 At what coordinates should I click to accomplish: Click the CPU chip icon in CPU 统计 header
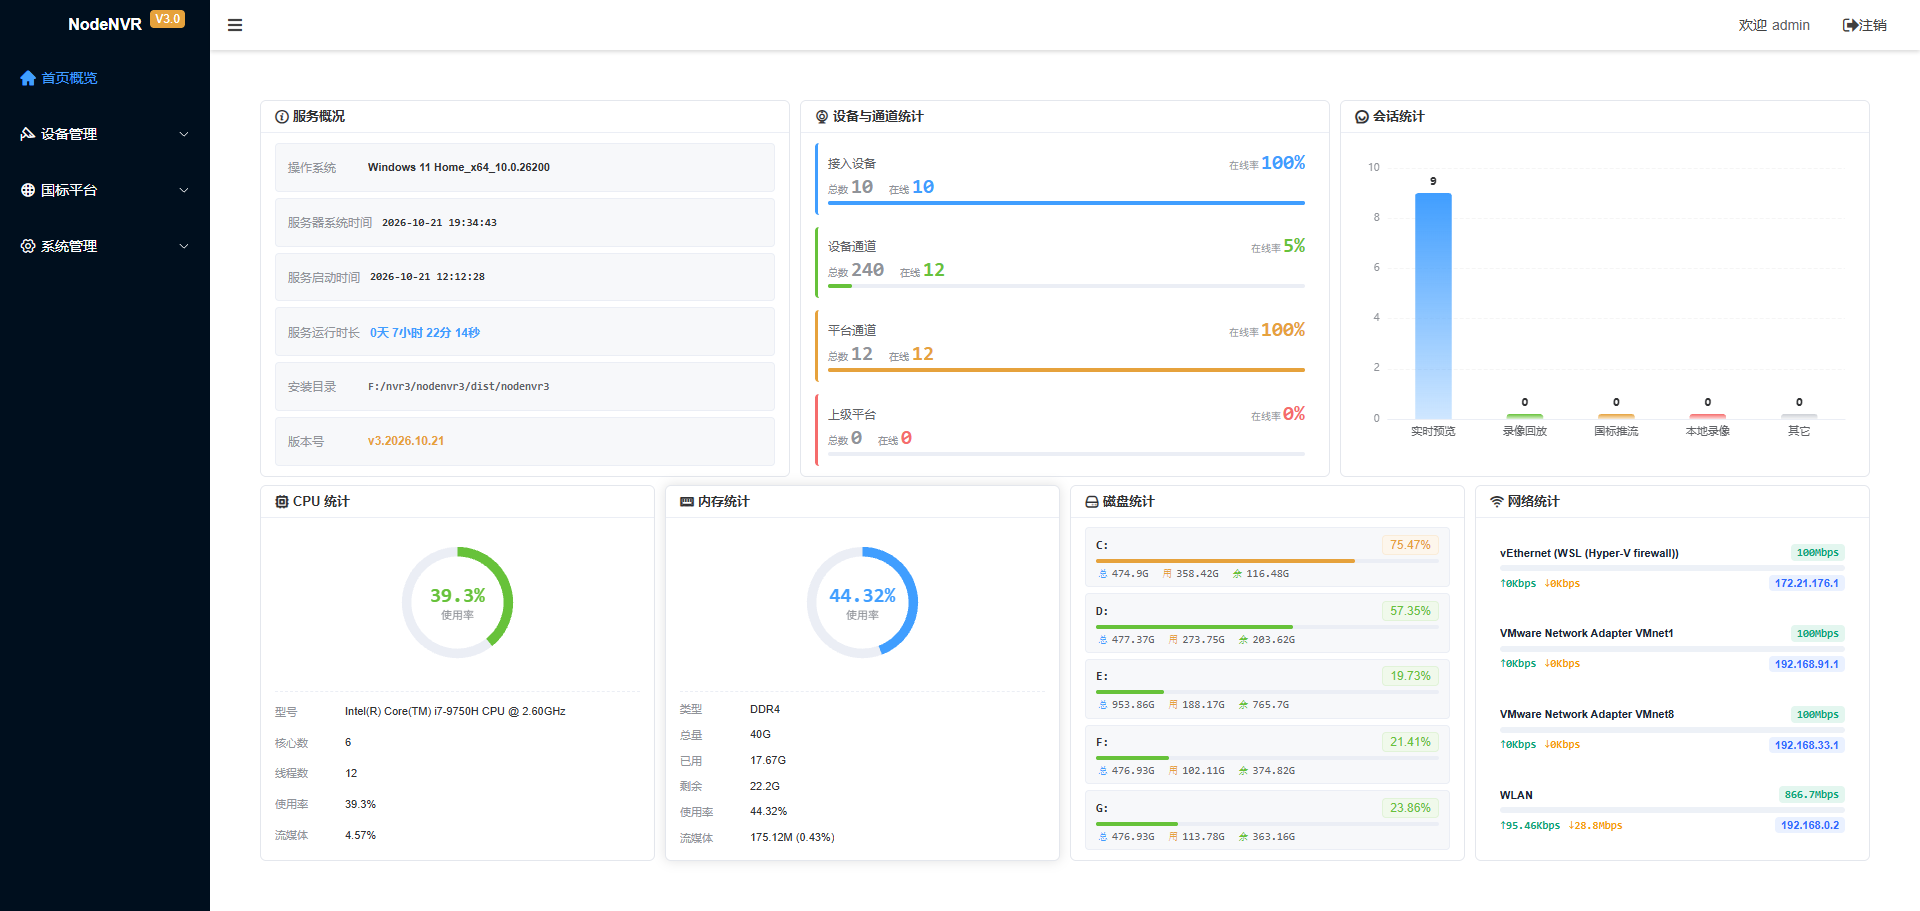coord(282,502)
